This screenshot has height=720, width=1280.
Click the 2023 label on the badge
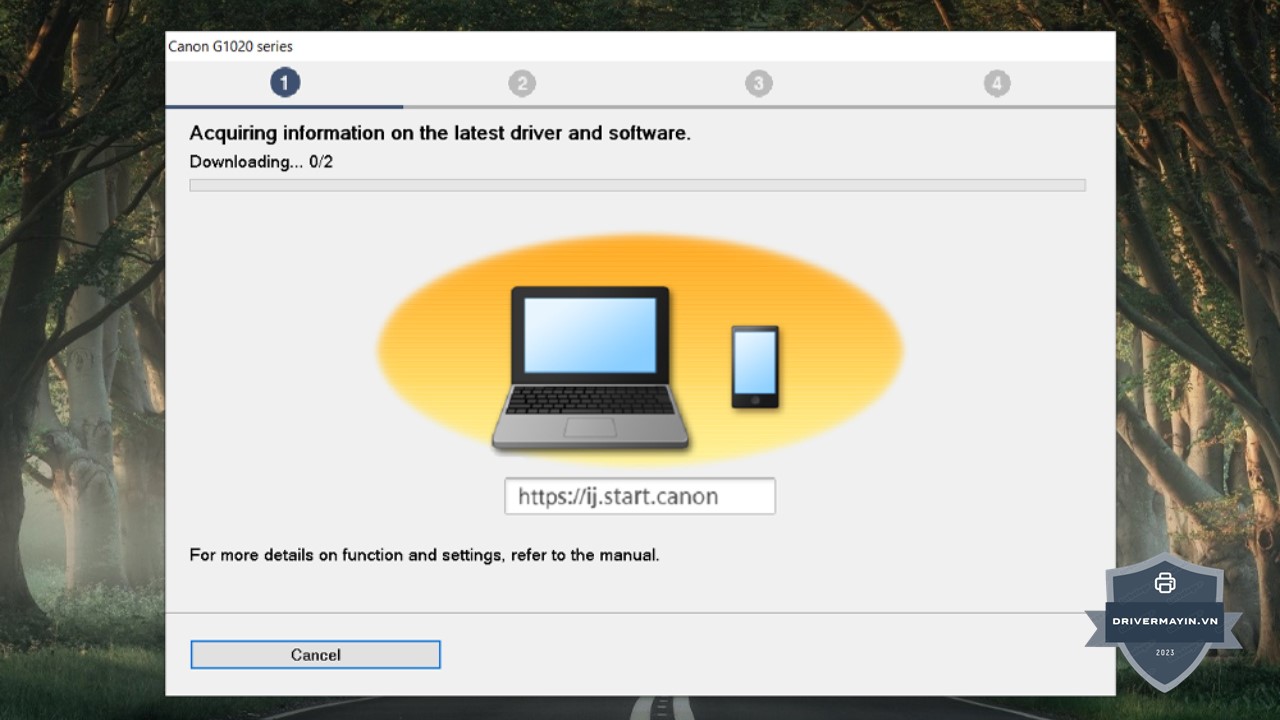[1165, 653]
